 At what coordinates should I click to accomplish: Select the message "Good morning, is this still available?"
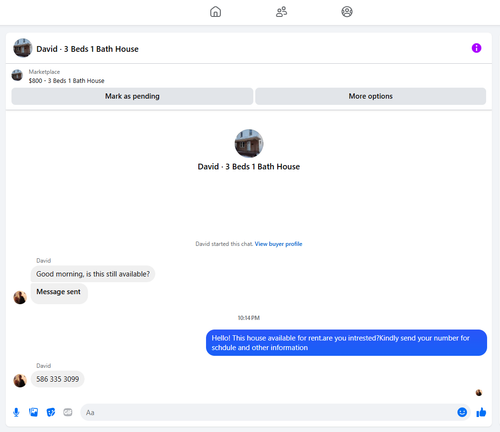(x=93, y=274)
